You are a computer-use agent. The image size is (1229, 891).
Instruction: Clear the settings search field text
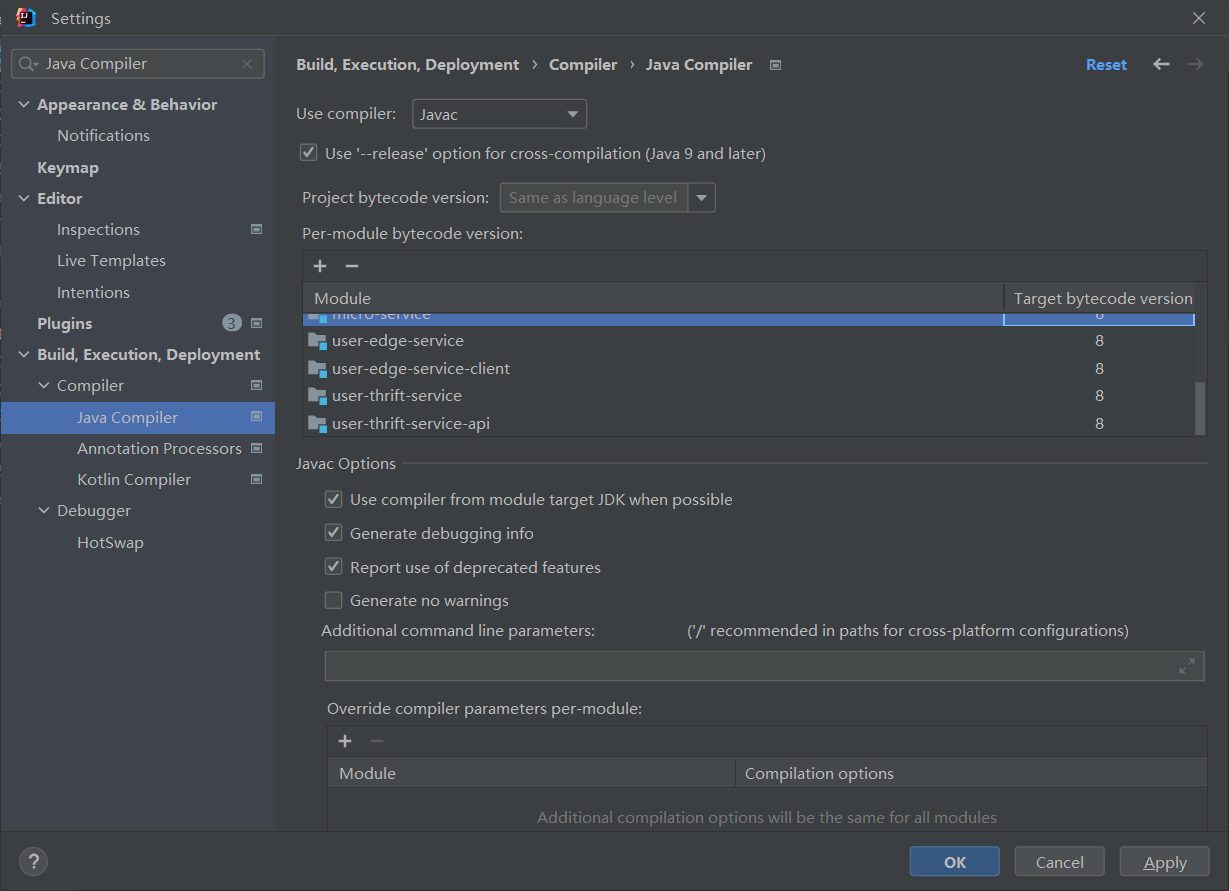coord(247,64)
